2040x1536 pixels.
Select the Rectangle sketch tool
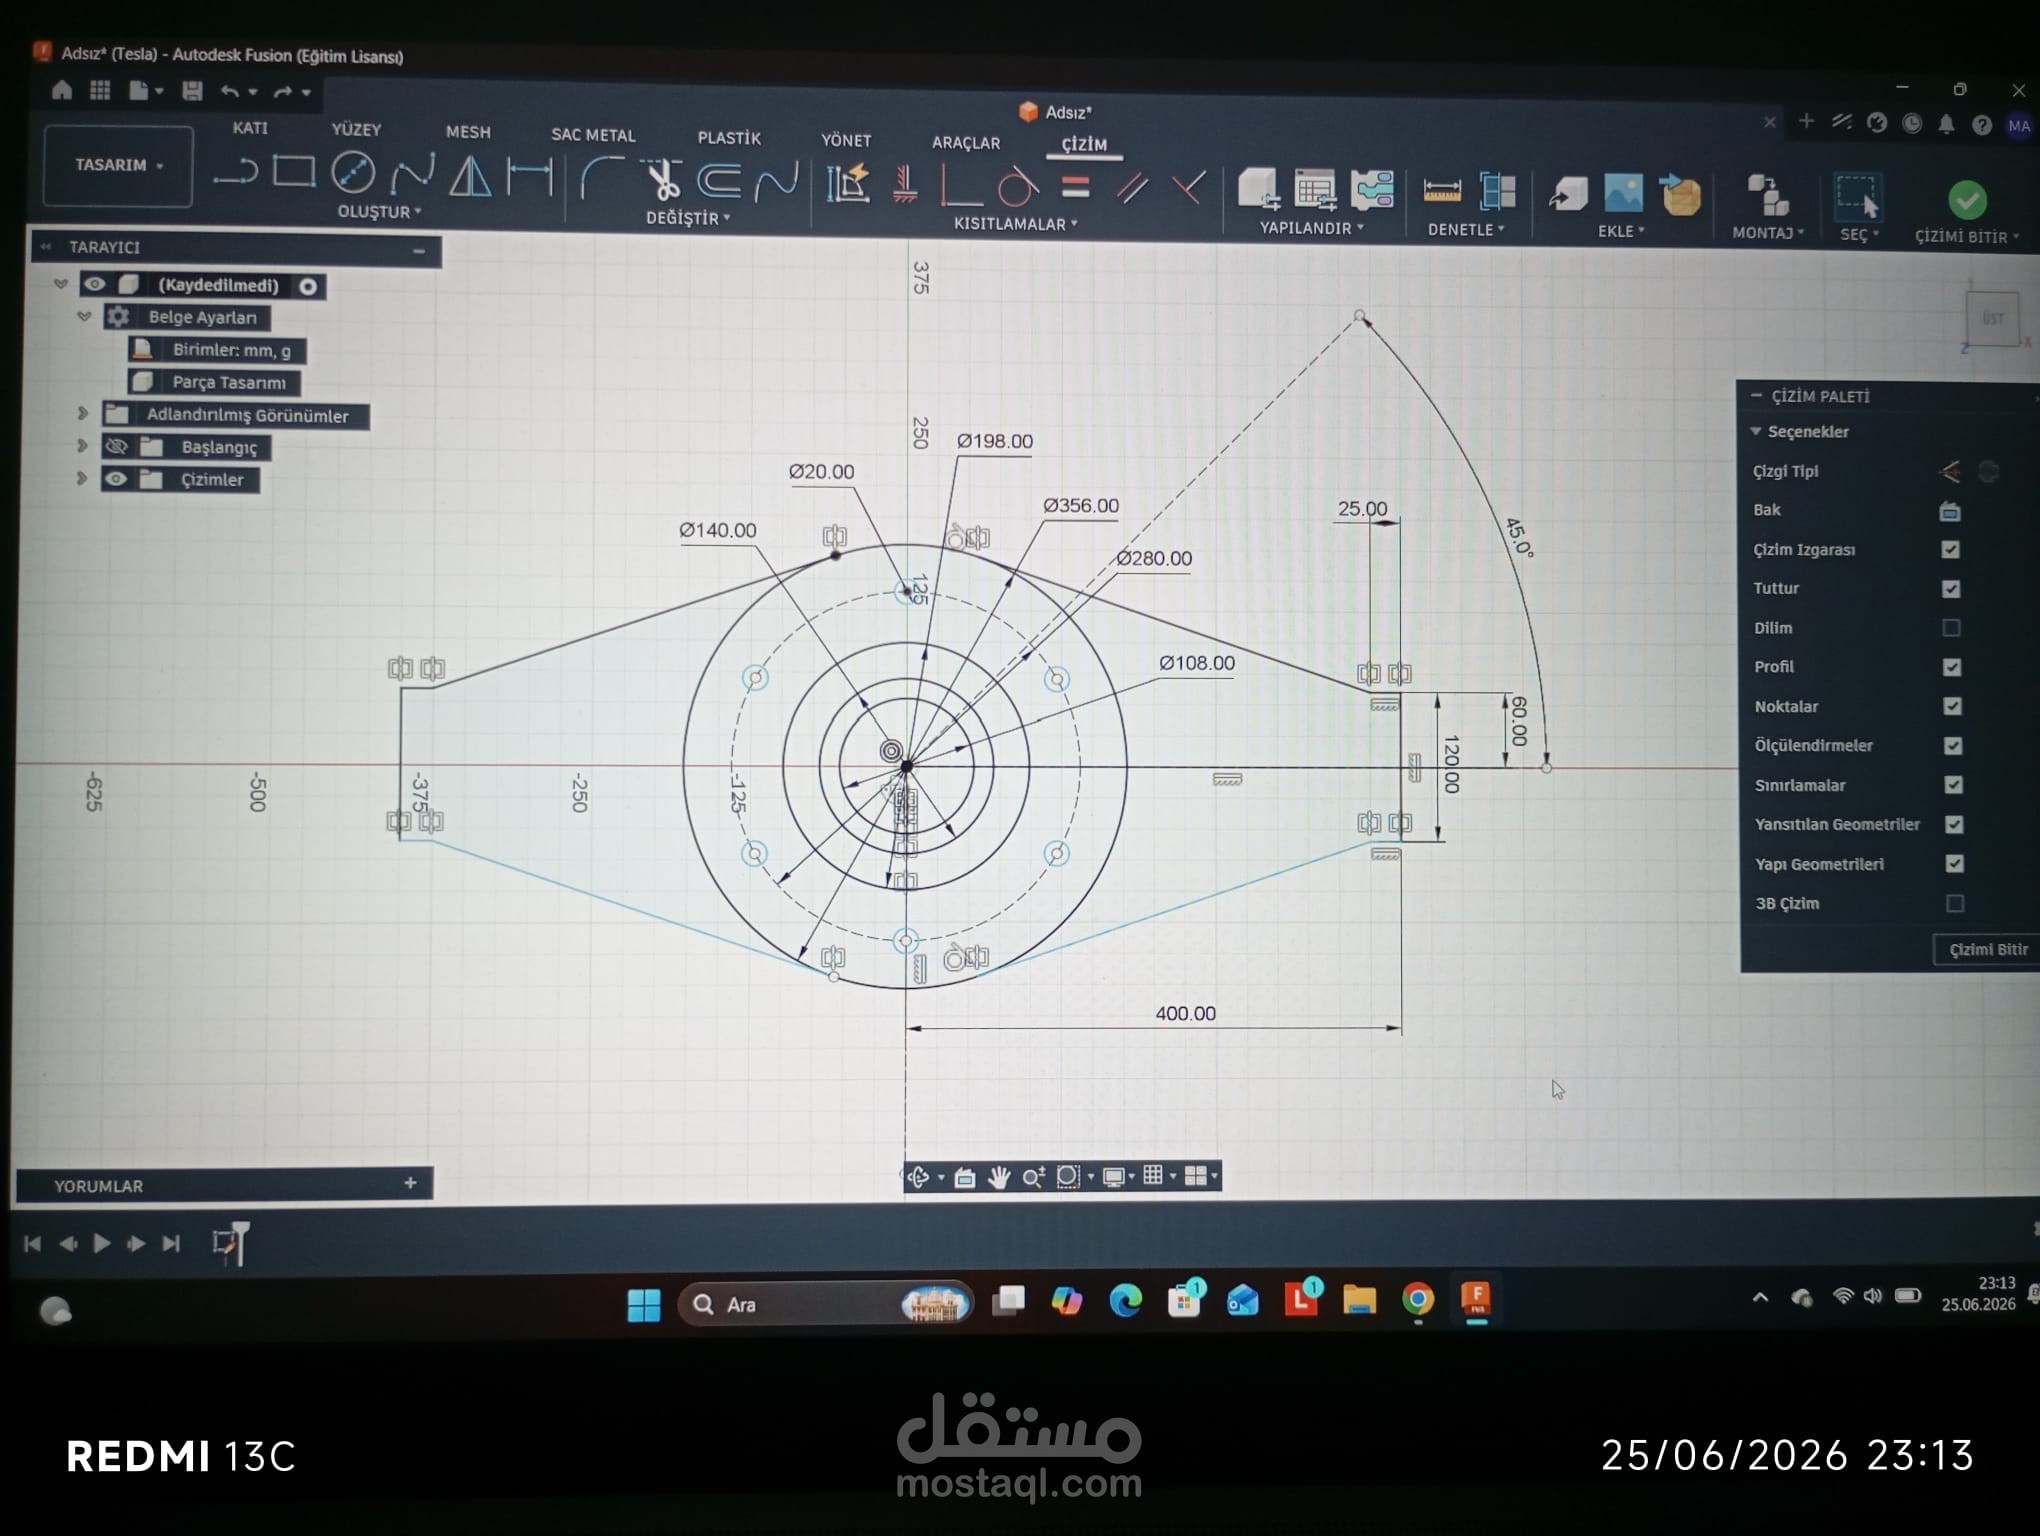click(294, 172)
